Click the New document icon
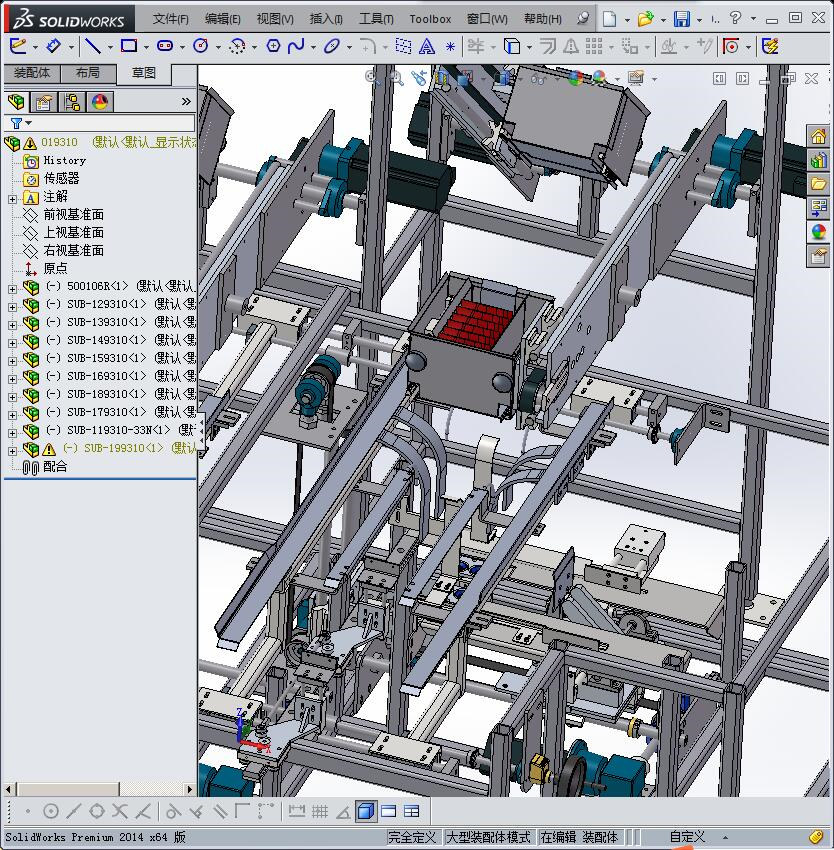This screenshot has height=850, width=834. click(610, 20)
